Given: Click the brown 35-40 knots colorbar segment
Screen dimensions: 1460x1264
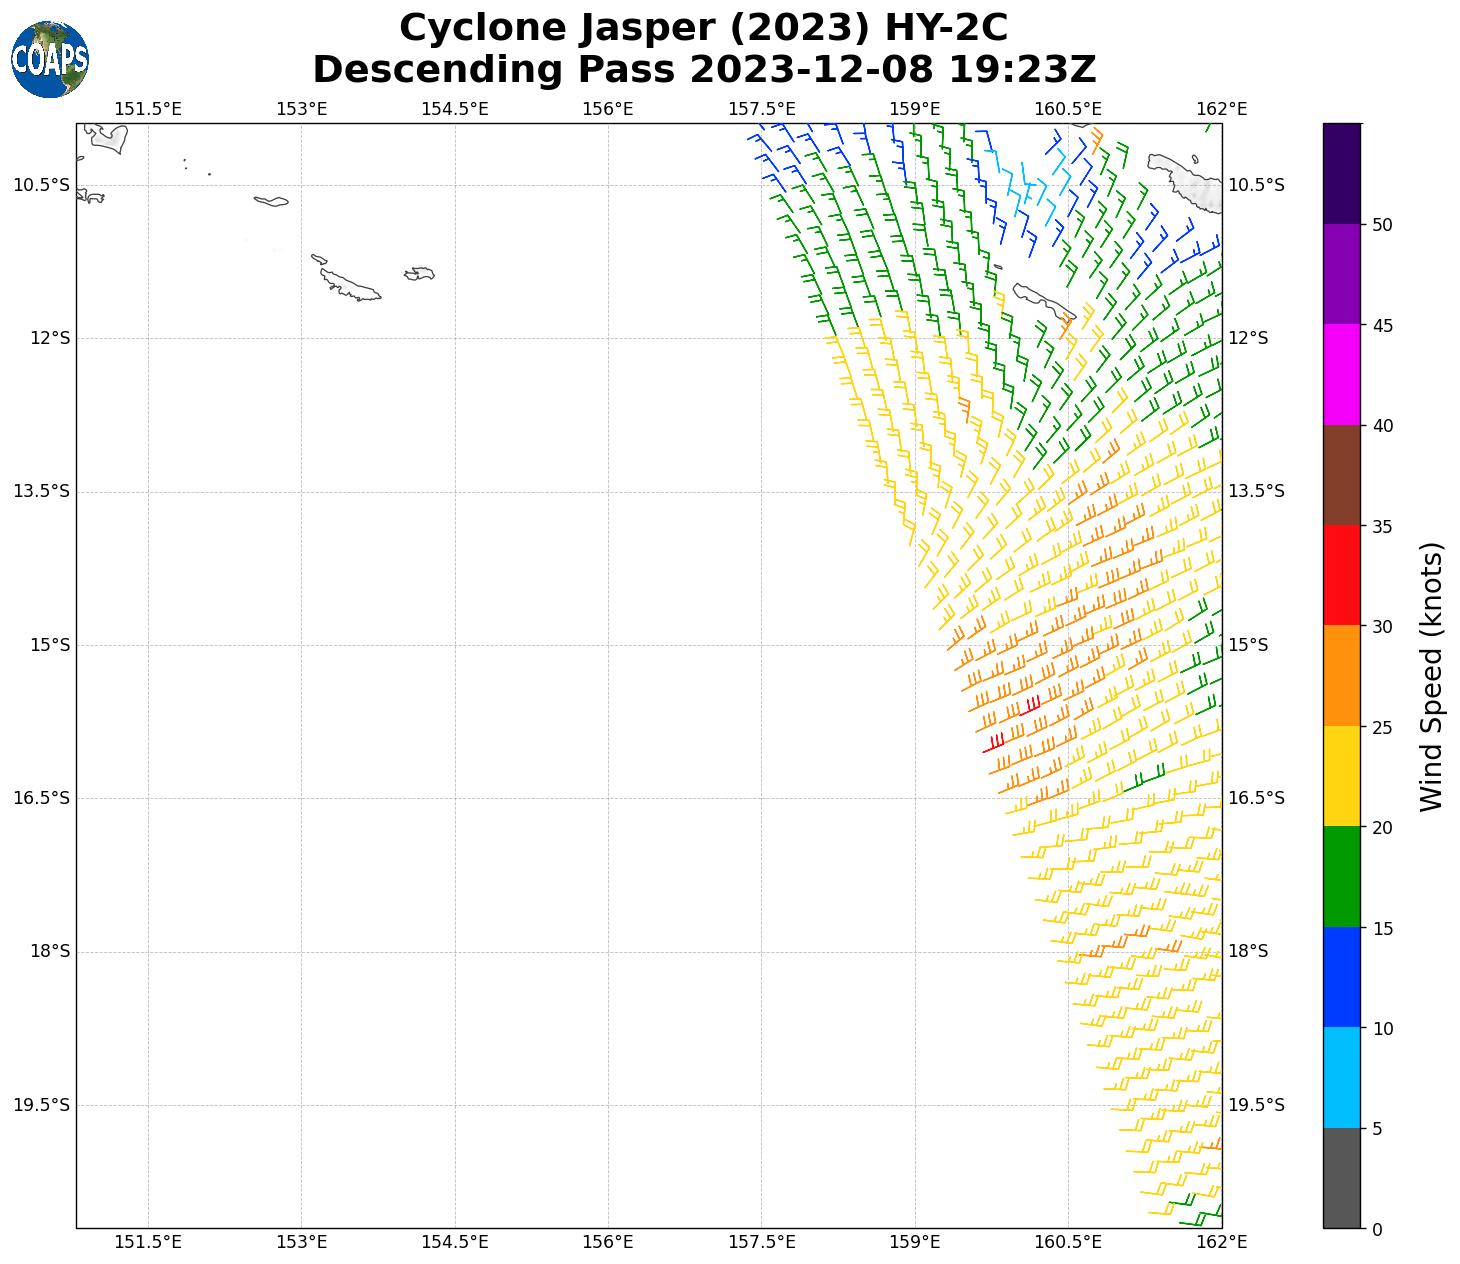Looking at the screenshot, I should (x=1341, y=475).
